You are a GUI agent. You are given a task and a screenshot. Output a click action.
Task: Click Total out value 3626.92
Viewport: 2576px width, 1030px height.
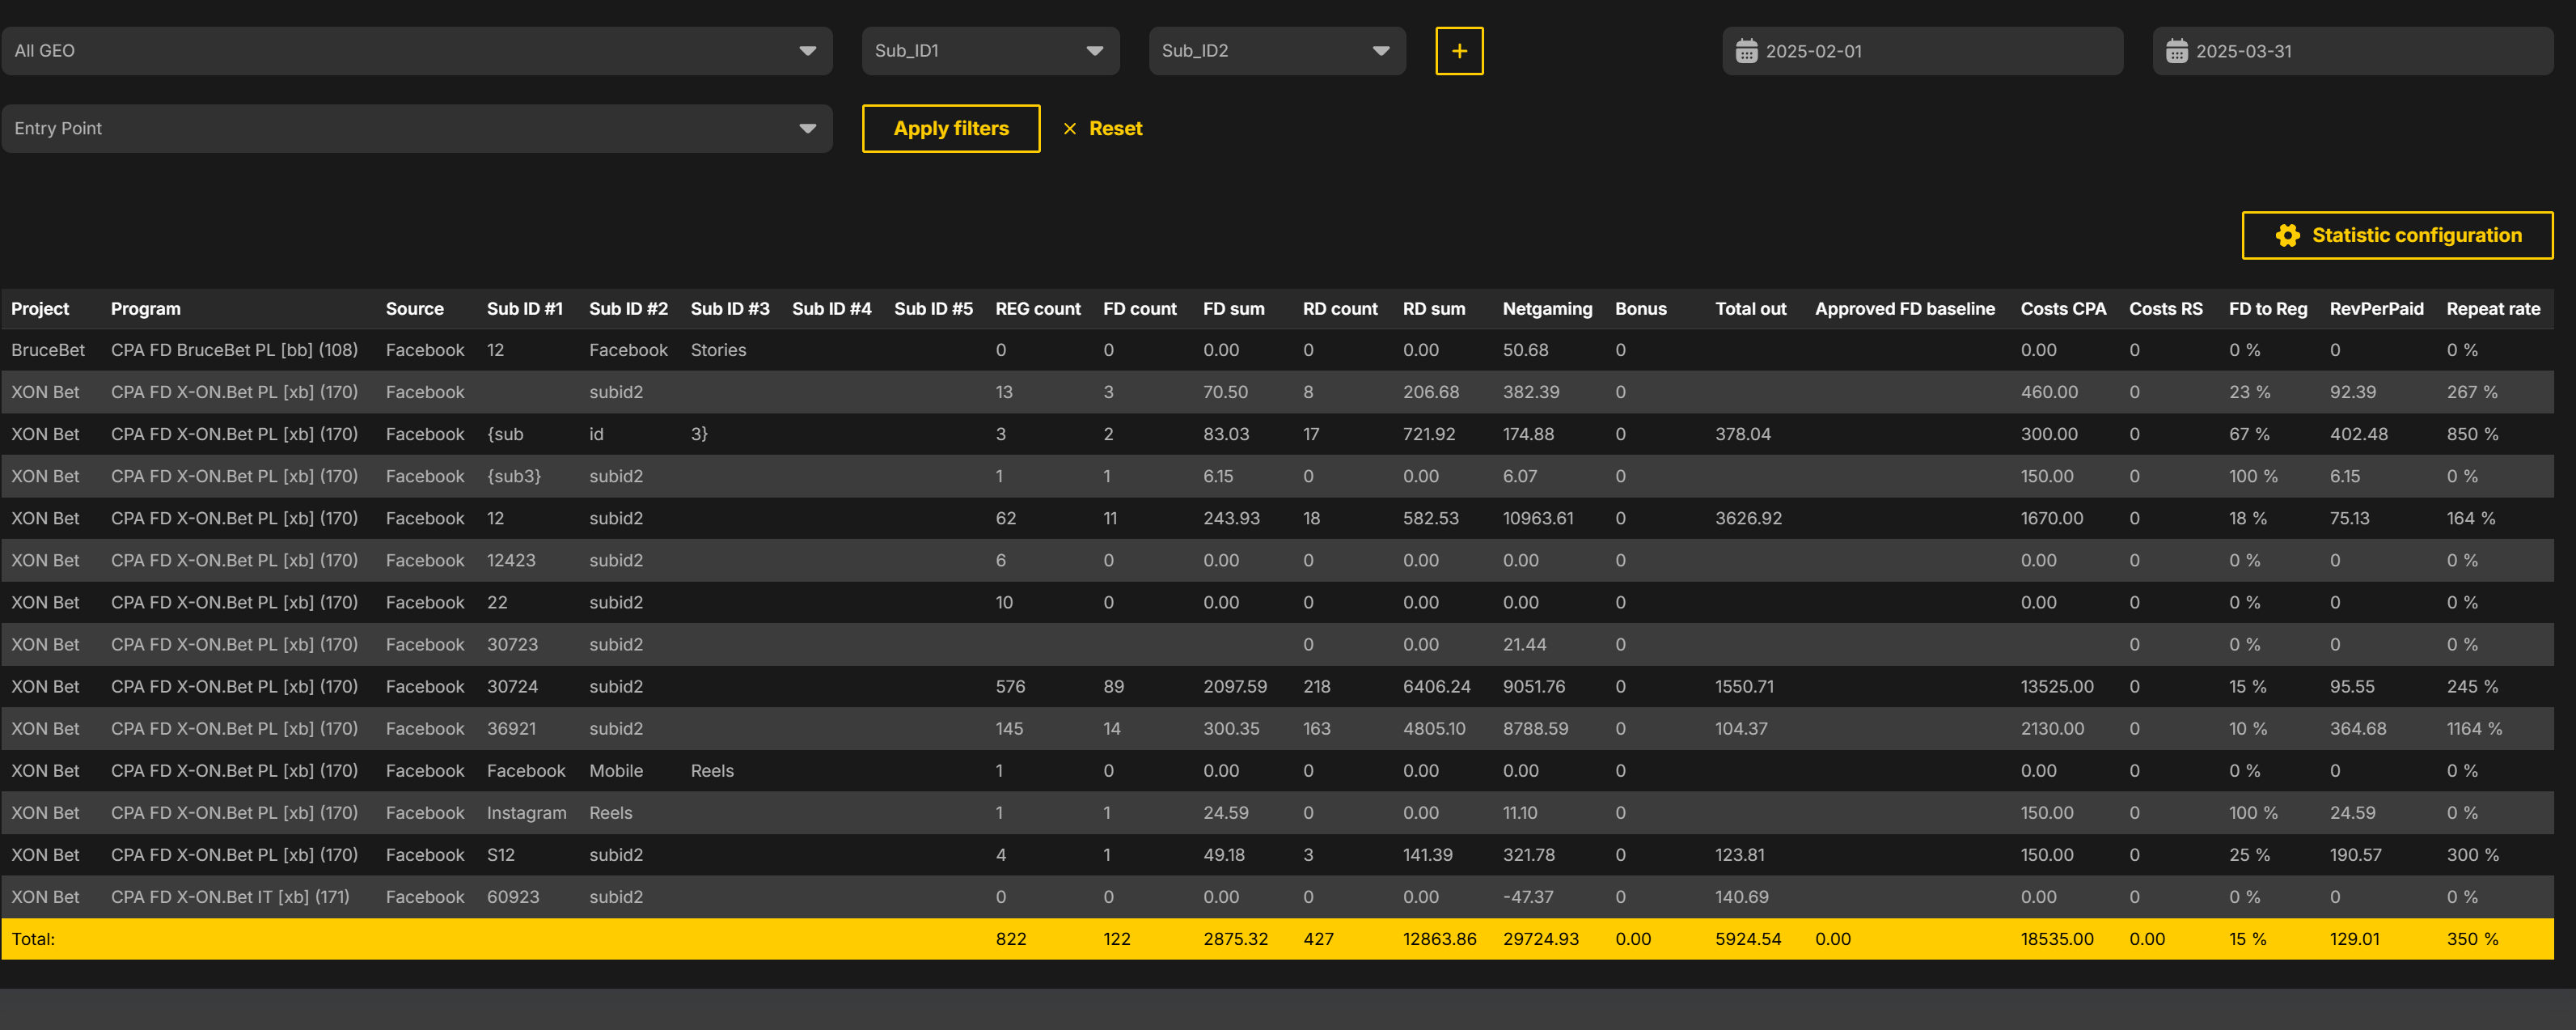pyautogui.click(x=1748, y=519)
